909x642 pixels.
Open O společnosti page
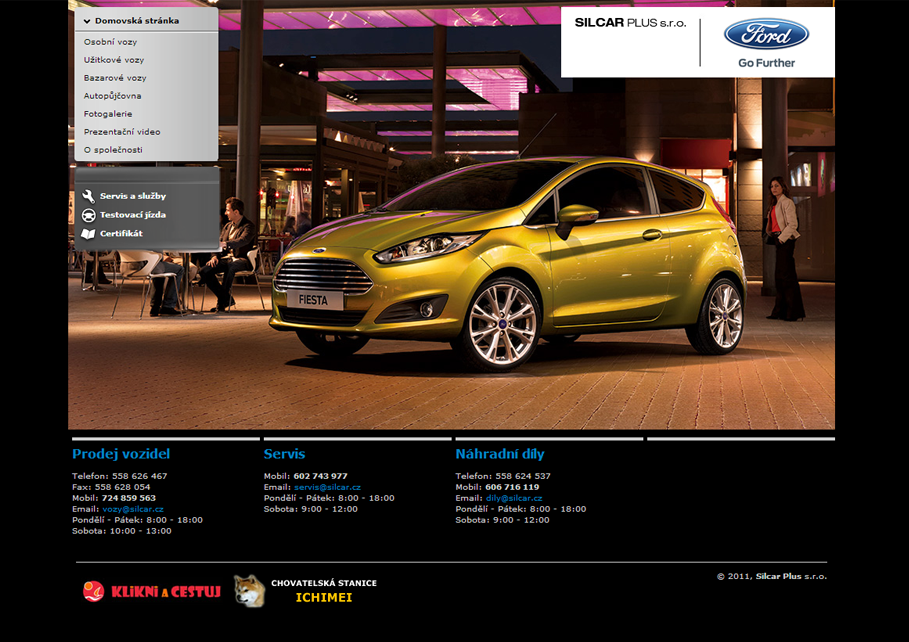coord(113,150)
